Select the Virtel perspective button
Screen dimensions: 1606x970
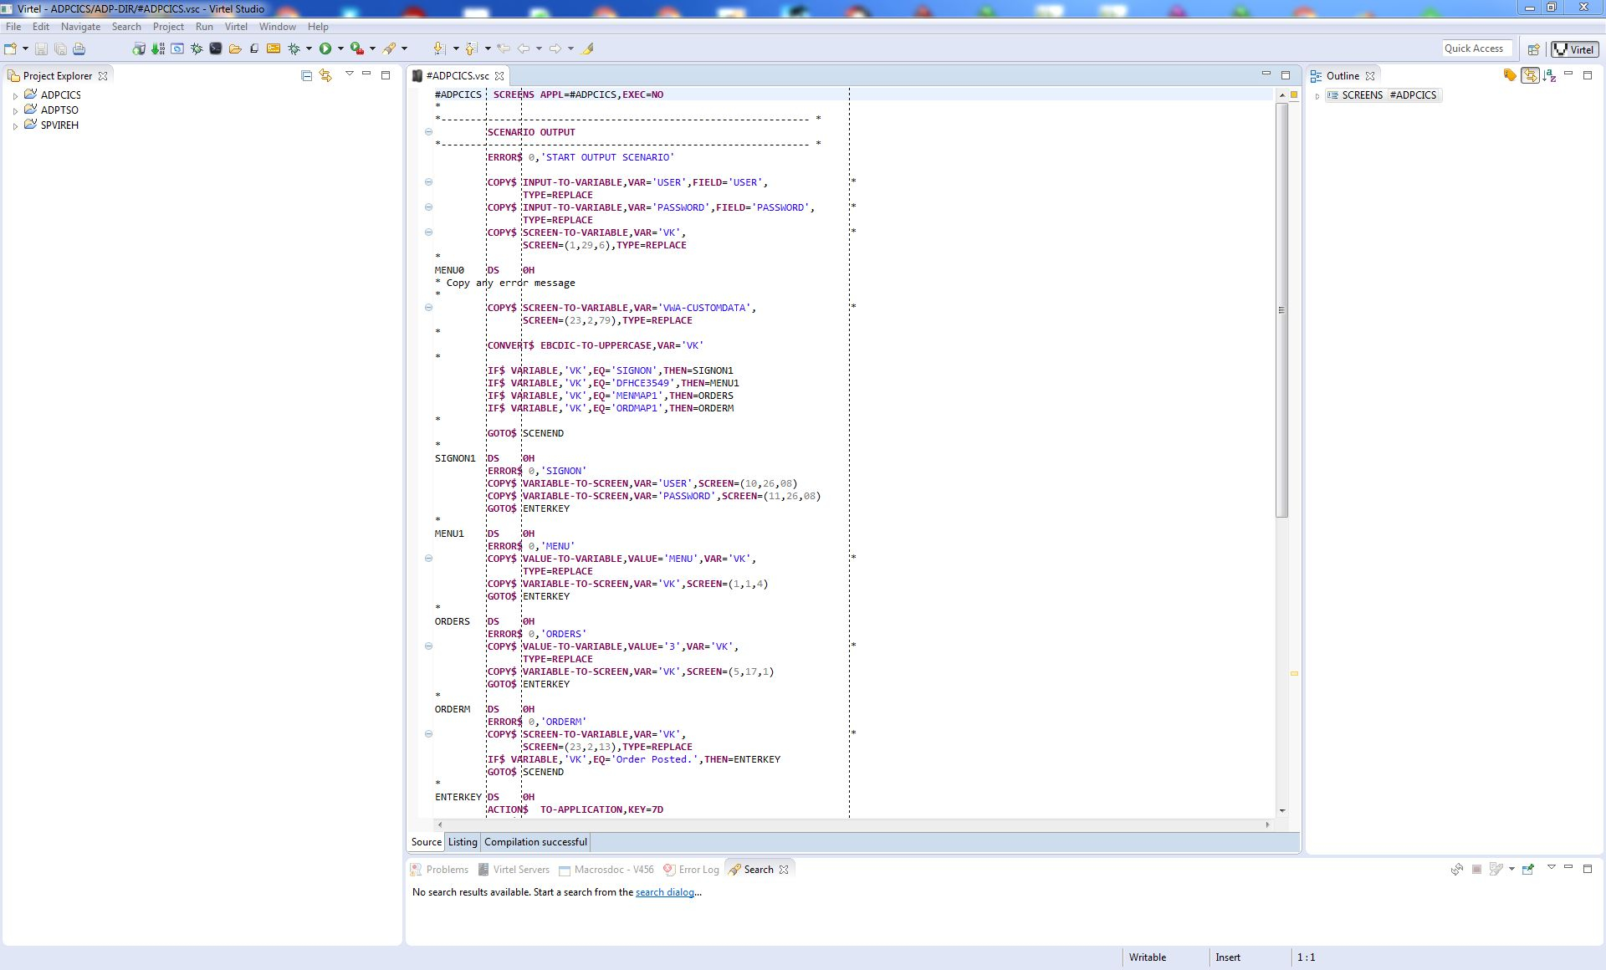click(1574, 49)
